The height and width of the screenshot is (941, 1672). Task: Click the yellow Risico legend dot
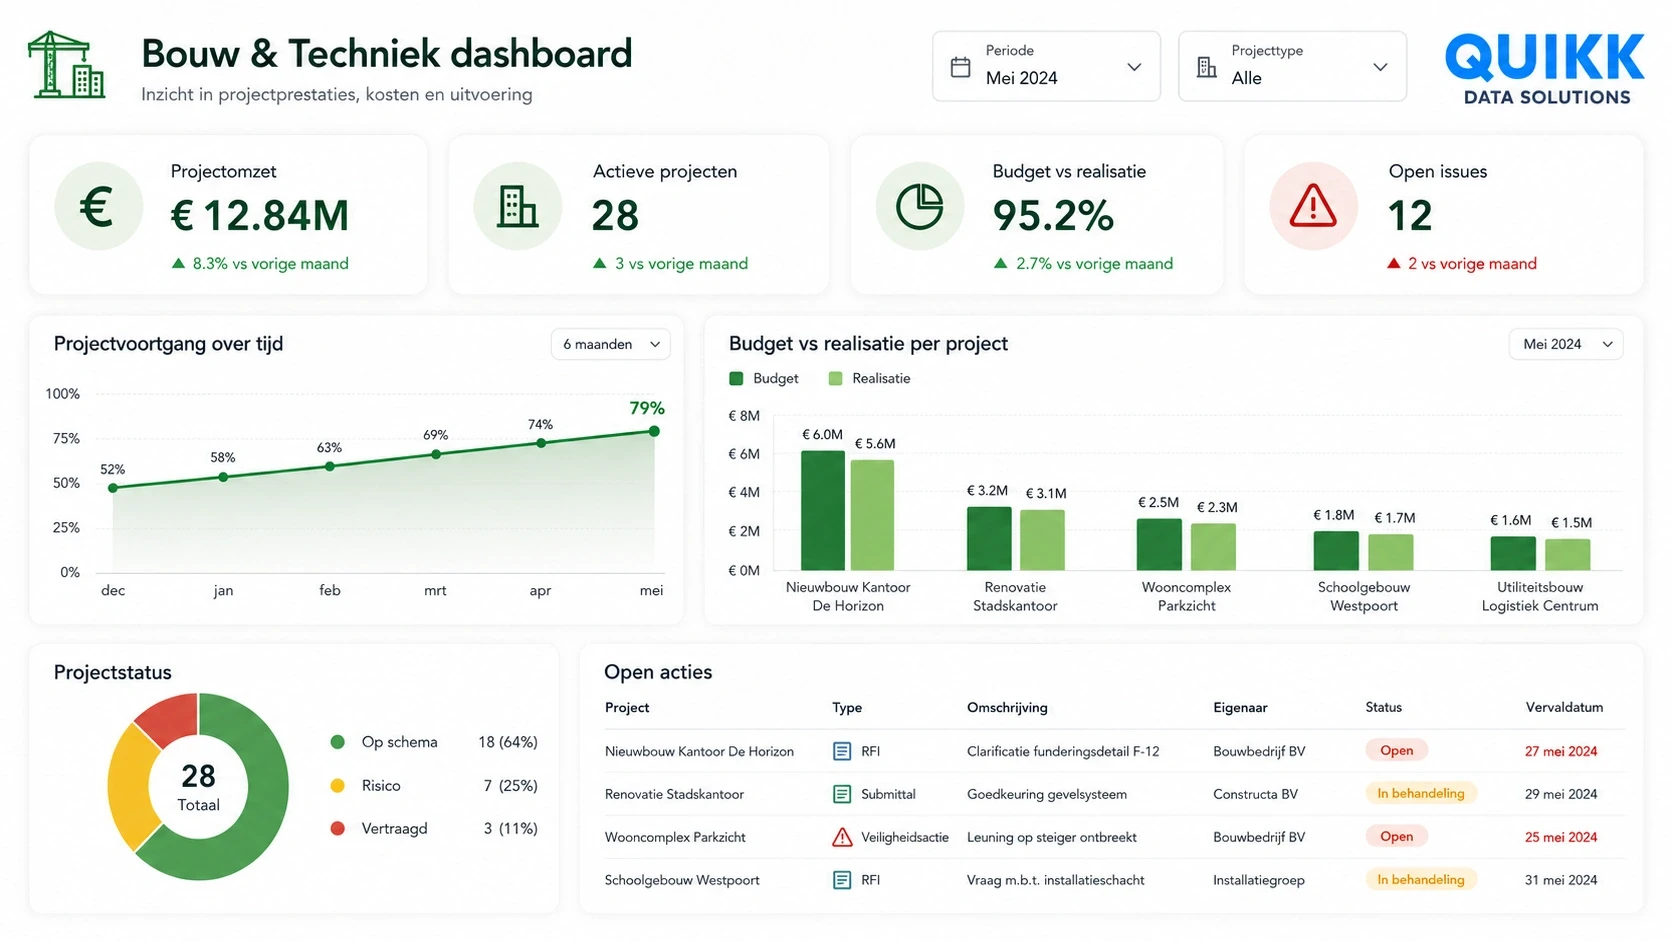coord(338,785)
